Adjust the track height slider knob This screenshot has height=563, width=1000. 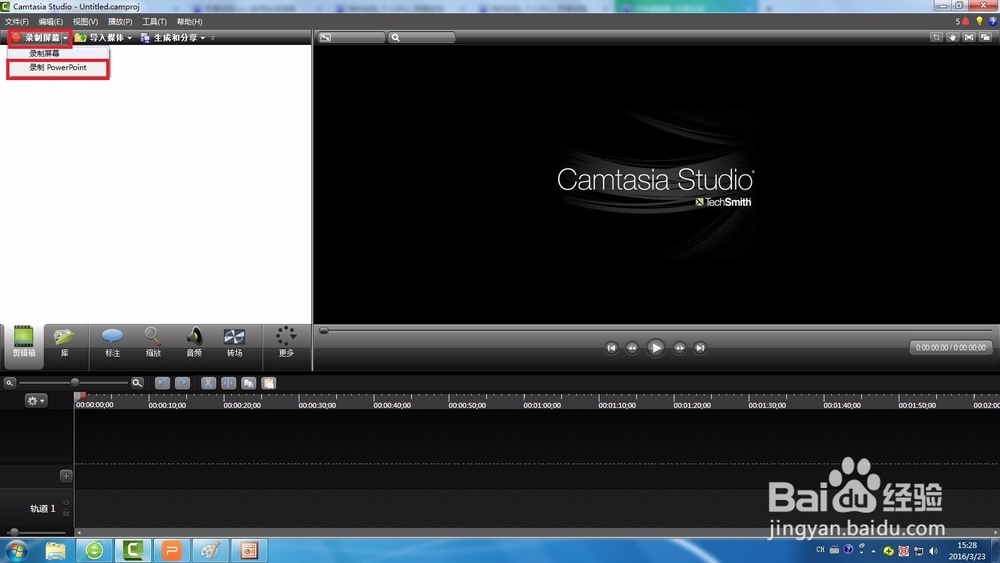14,532
